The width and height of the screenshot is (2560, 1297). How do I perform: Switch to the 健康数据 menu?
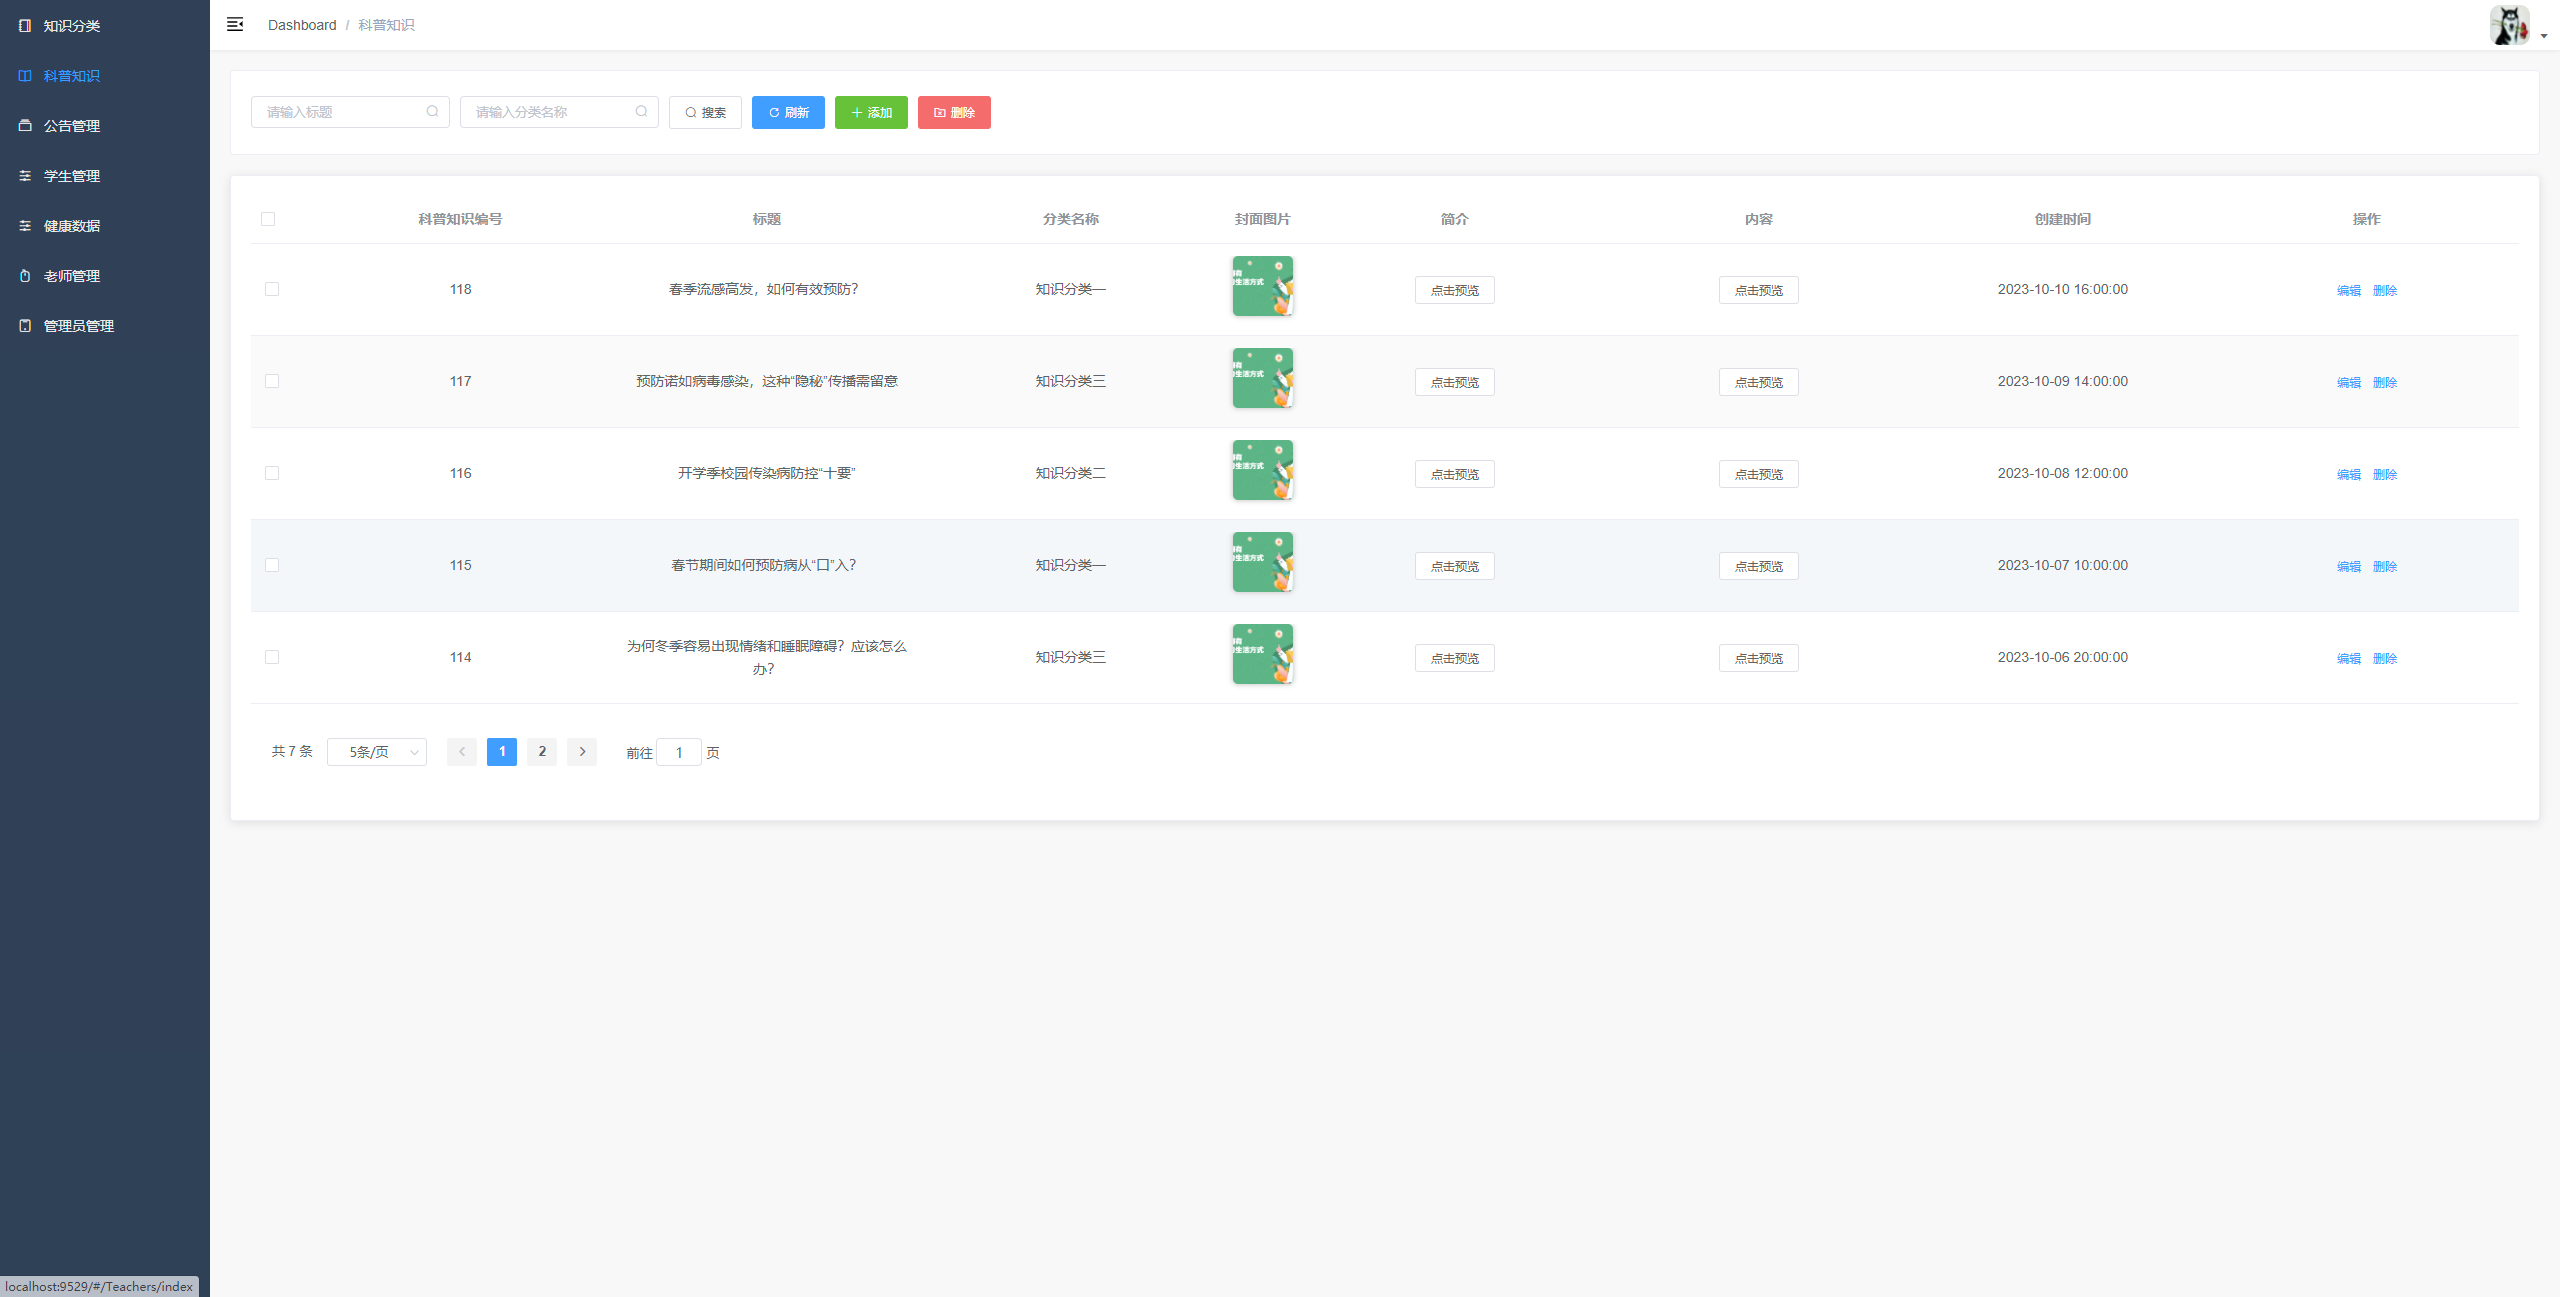click(x=105, y=226)
